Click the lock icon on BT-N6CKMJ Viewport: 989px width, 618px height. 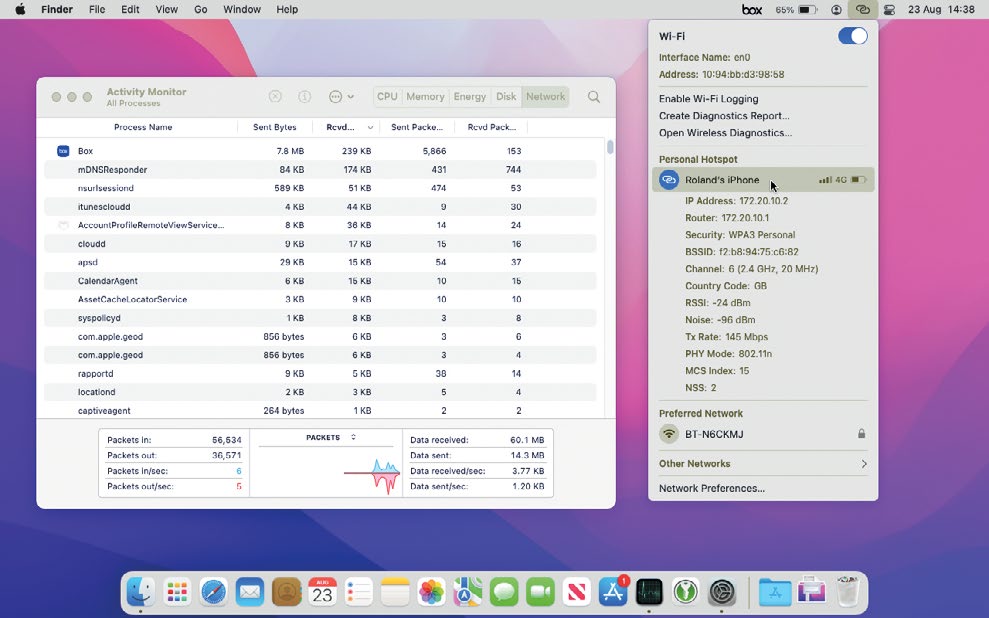(861, 434)
